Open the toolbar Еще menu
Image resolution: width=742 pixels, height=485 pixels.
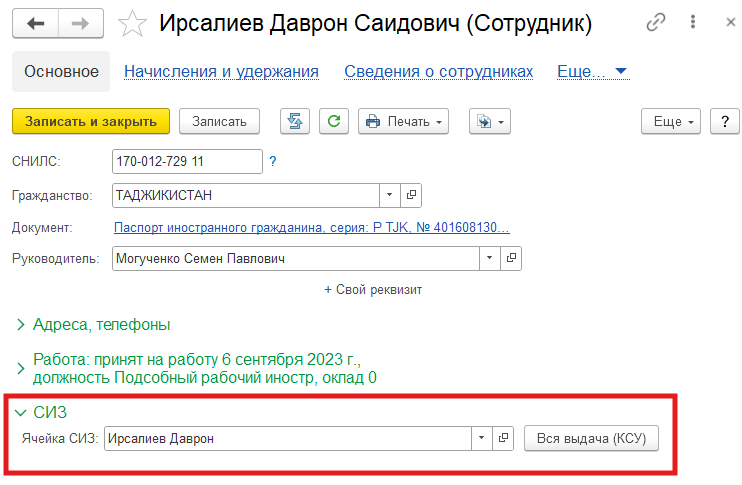click(x=671, y=122)
